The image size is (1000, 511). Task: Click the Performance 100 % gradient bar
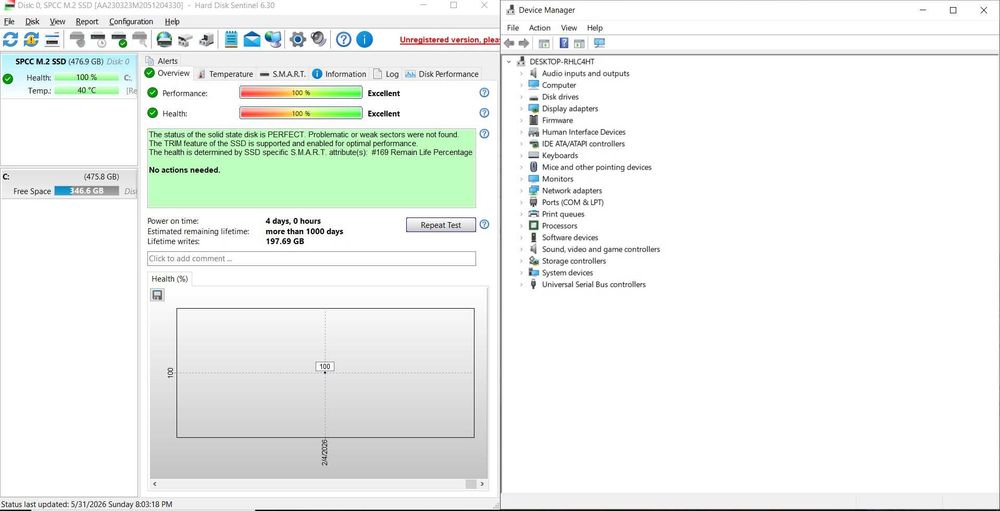coord(301,93)
